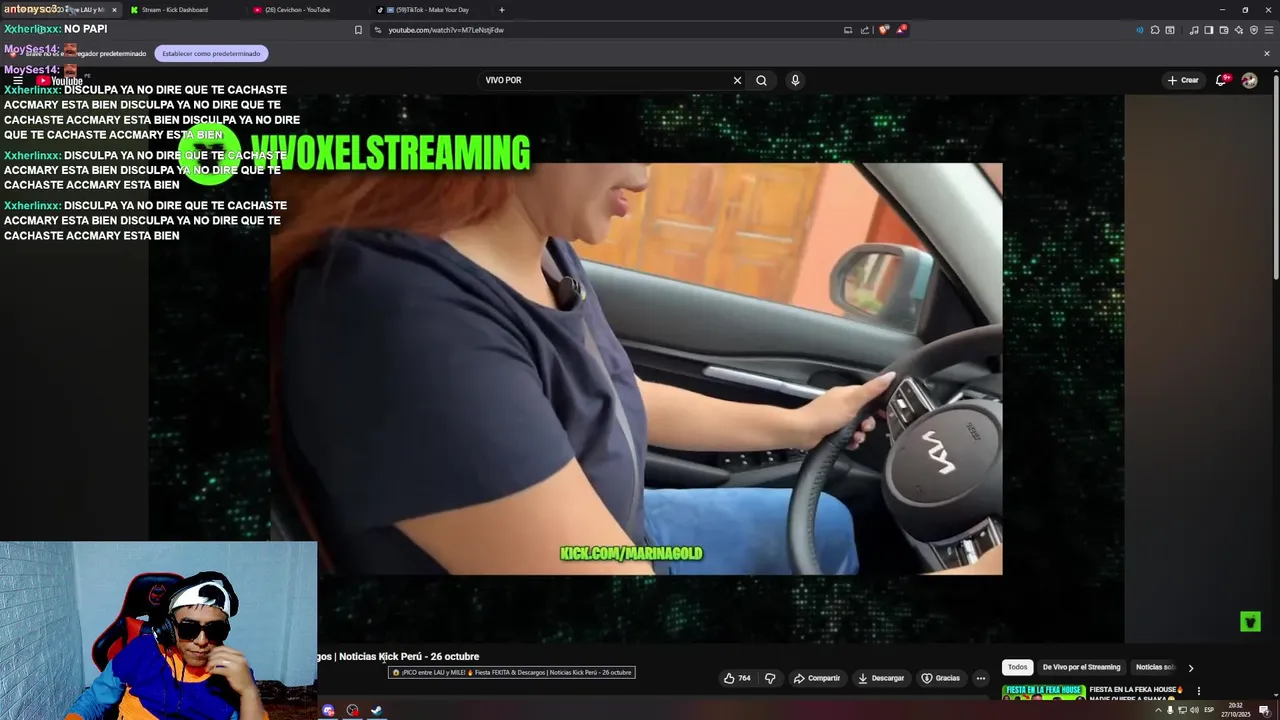Click taskbar microphone tray icon

pos(1170,710)
